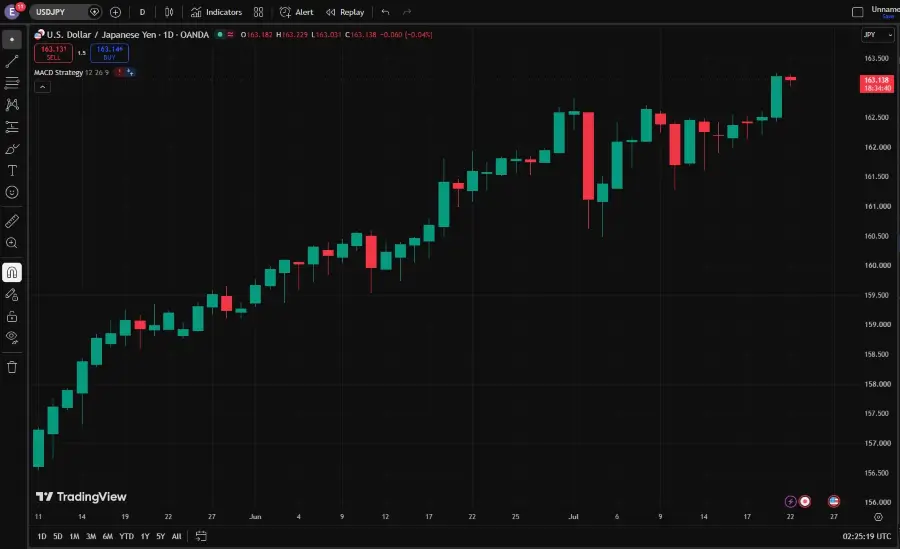Open the Indicators panel
The width and height of the screenshot is (900, 549).
coord(216,12)
